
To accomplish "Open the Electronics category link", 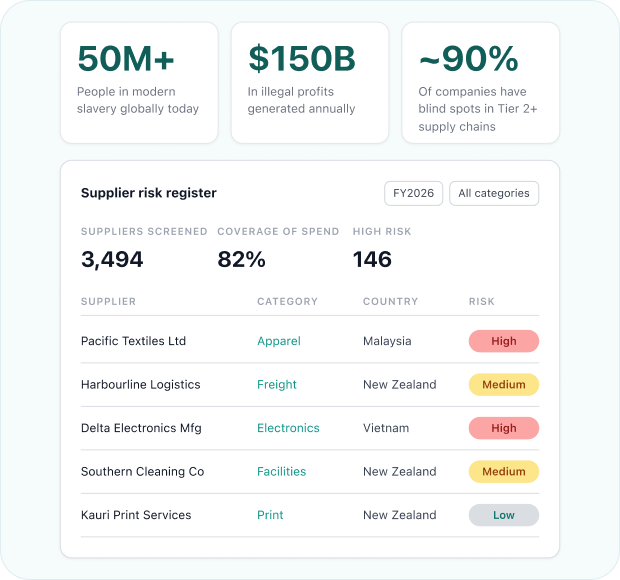I will pos(288,428).
